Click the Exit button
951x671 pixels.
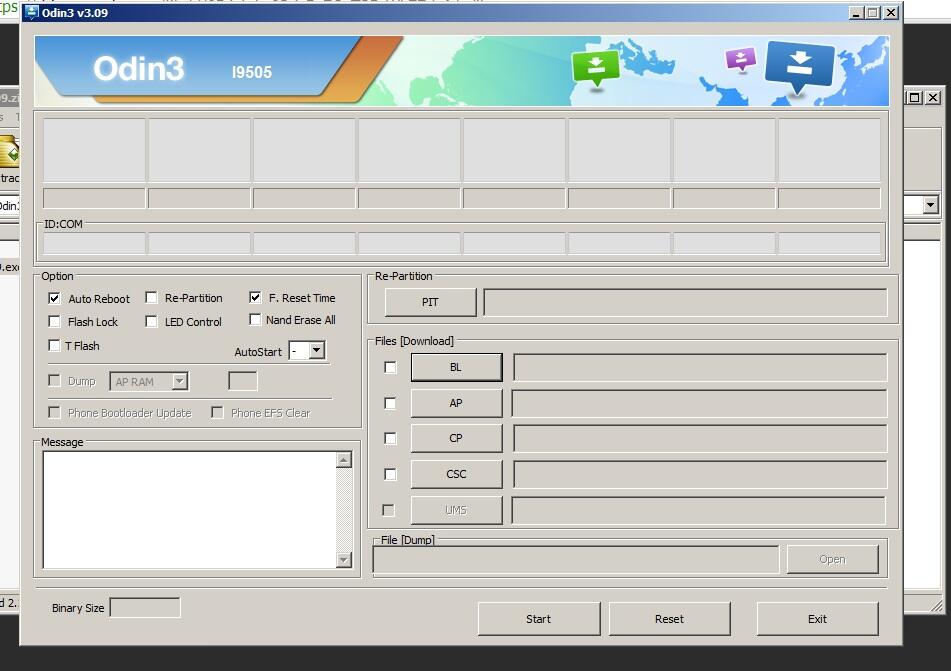(818, 619)
